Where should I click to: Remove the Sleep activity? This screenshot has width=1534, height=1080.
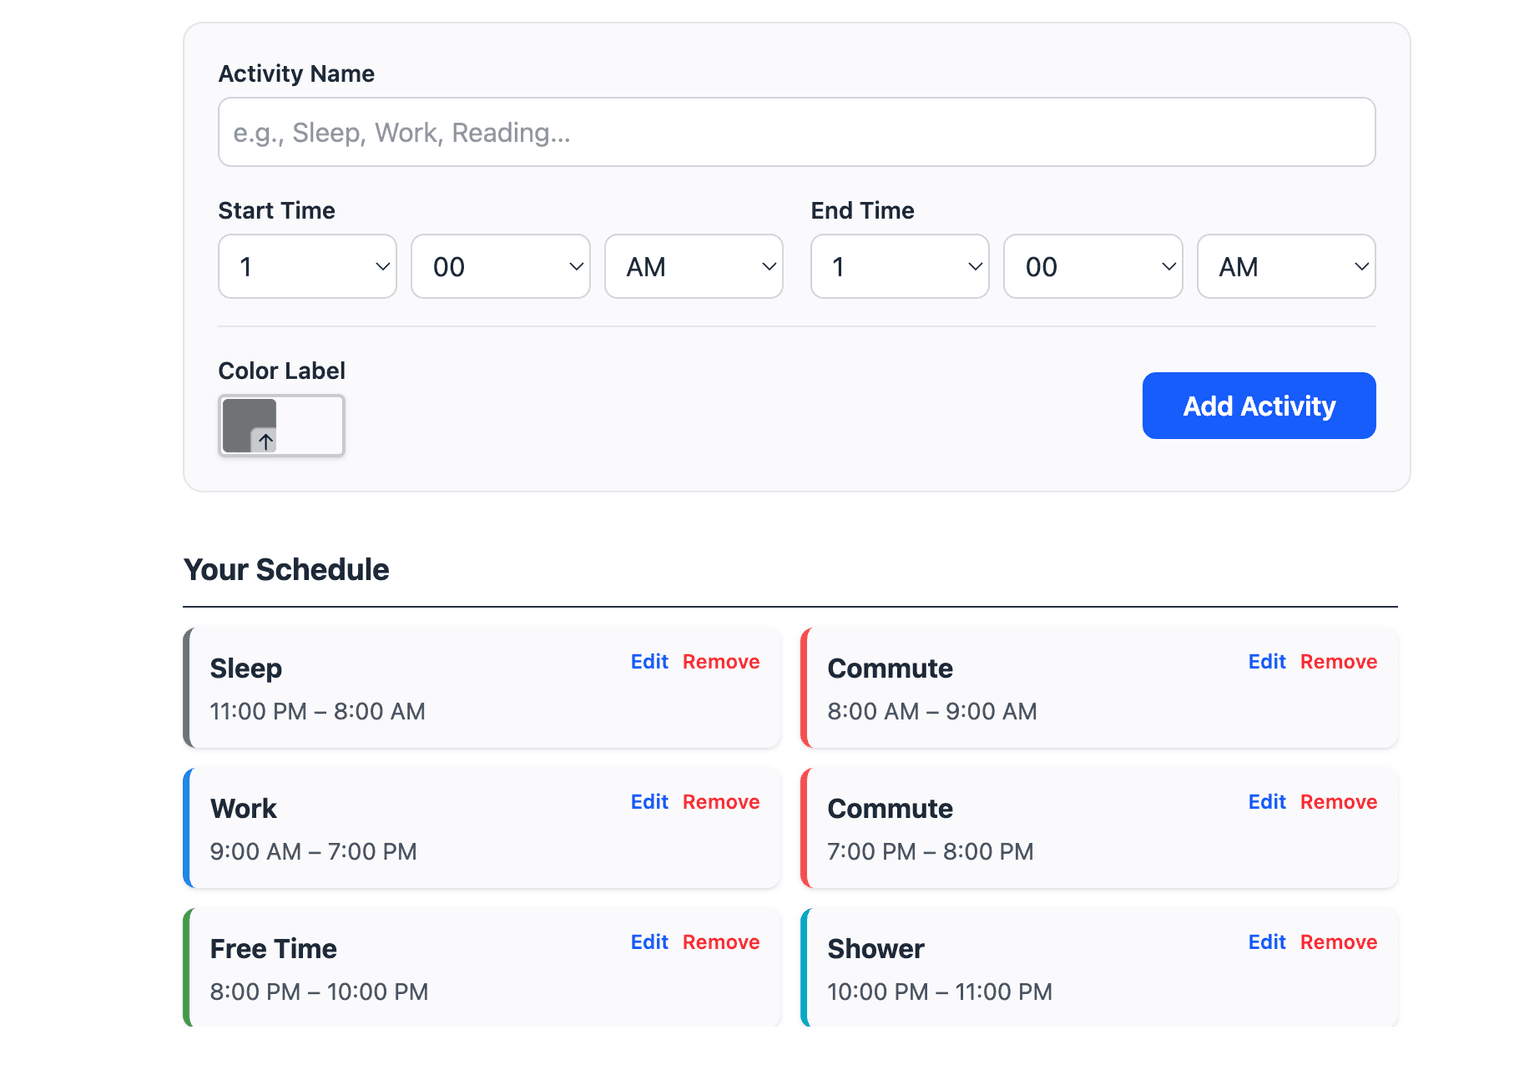[721, 662]
